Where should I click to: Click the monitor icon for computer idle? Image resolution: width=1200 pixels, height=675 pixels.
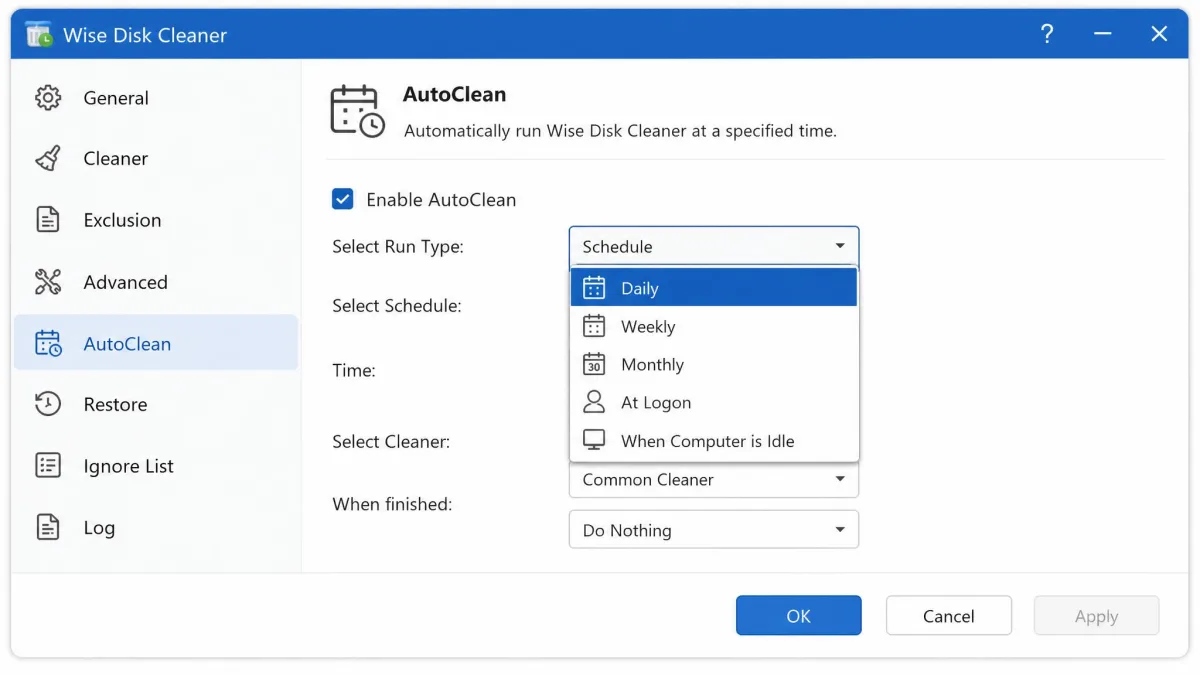click(594, 440)
